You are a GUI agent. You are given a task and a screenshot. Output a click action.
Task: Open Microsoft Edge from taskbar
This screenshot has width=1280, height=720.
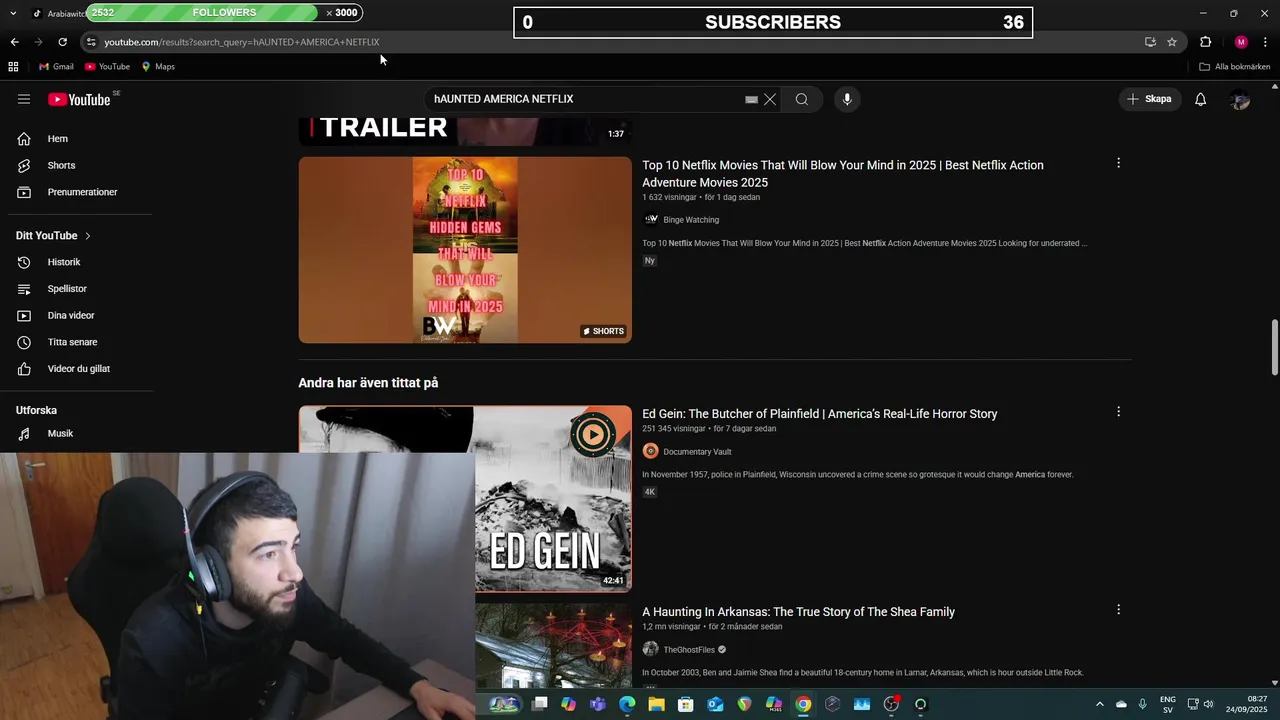(627, 704)
